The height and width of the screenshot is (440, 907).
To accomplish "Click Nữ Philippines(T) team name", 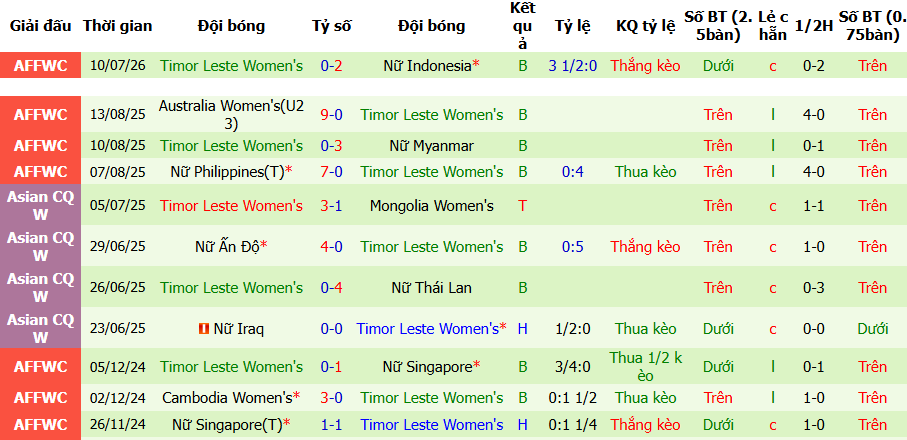I will point(227,172).
